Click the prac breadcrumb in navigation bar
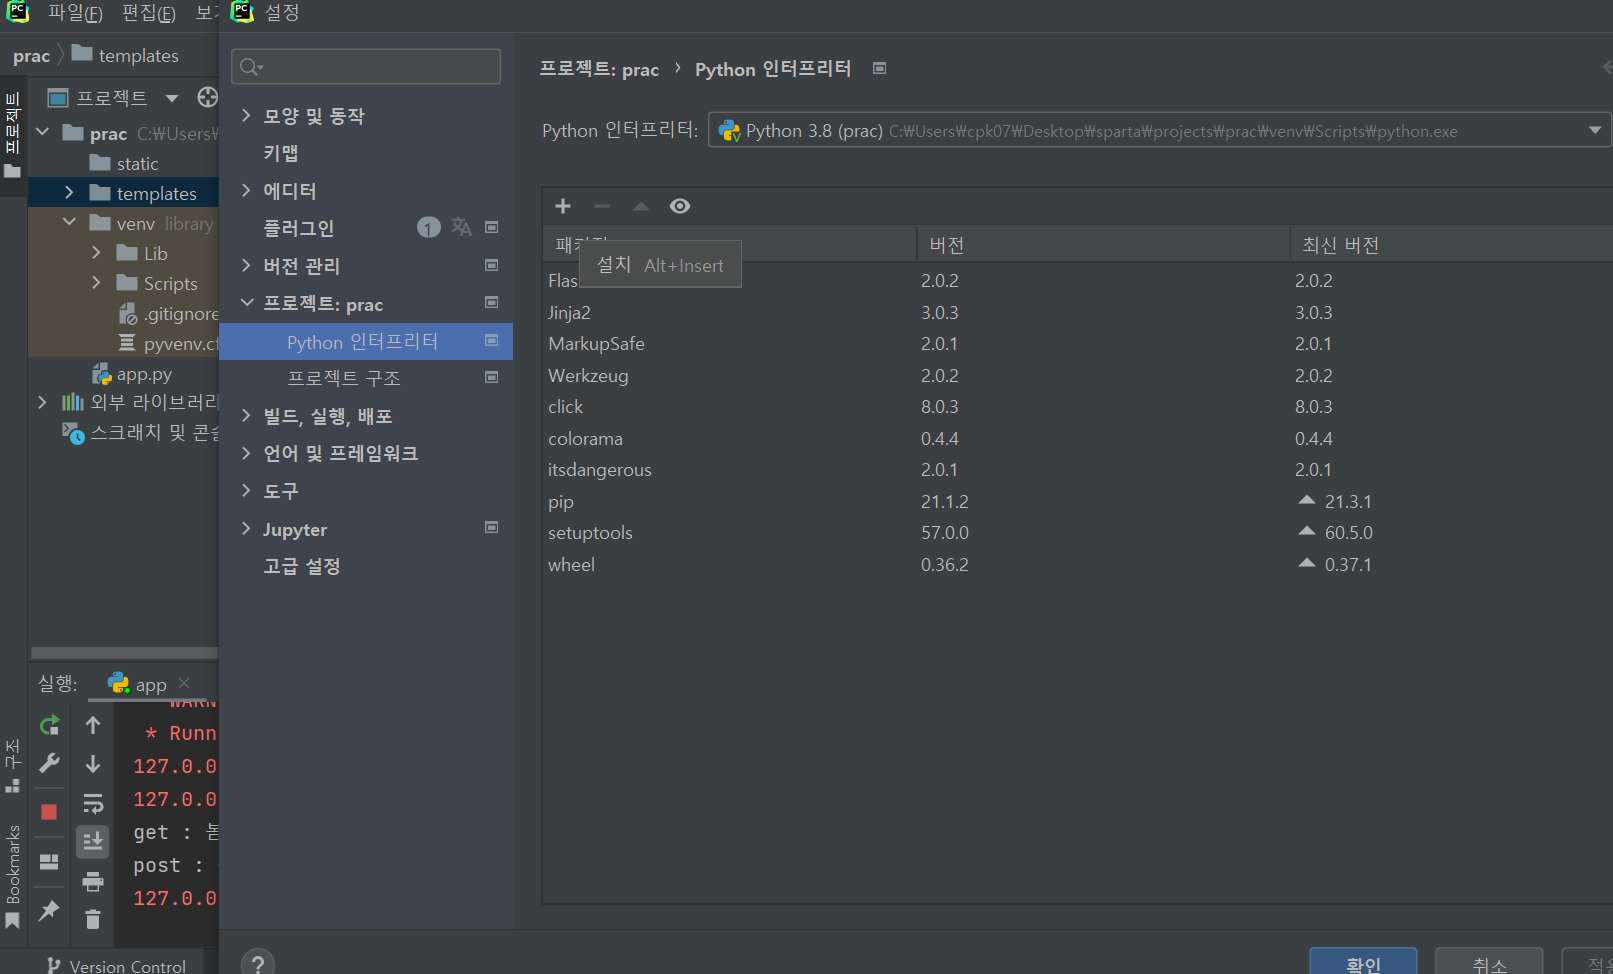The height and width of the screenshot is (974, 1613). click(x=31, y=56)
